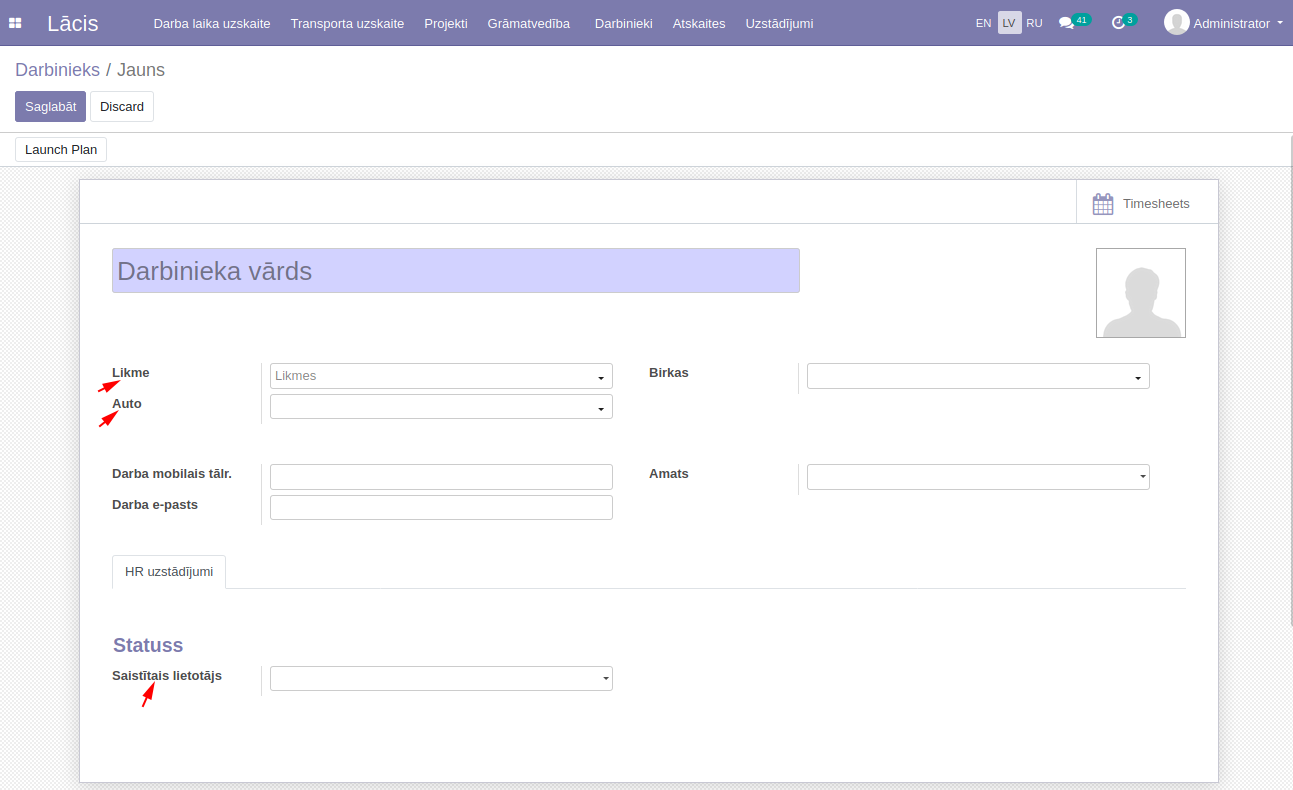Expand the Likme dropdown
Screen dimensions: 1293x790
click(600, 377)
